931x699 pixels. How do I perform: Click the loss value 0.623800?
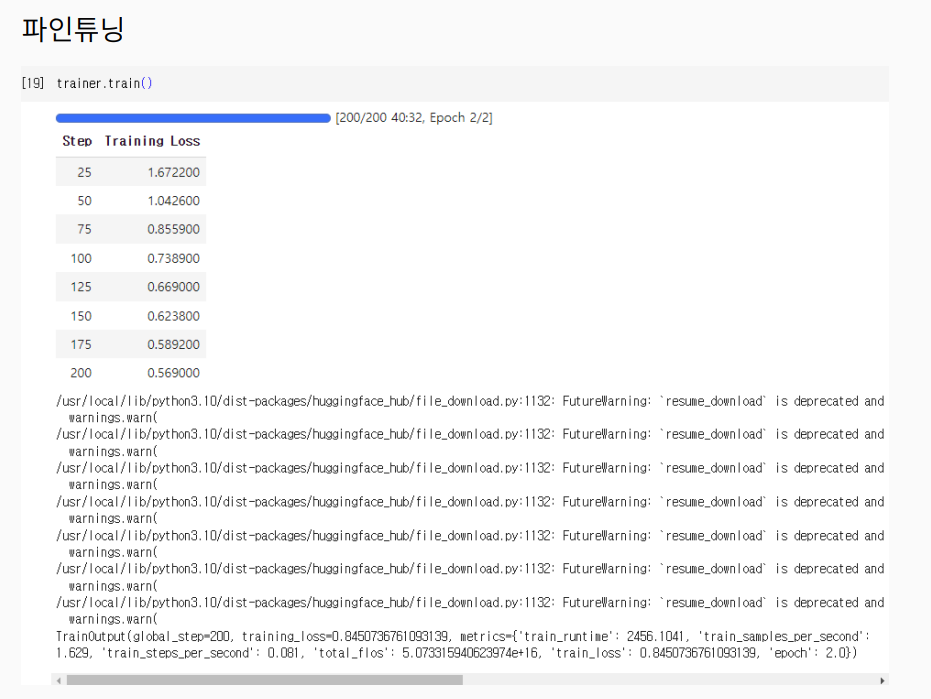point(173,316)
